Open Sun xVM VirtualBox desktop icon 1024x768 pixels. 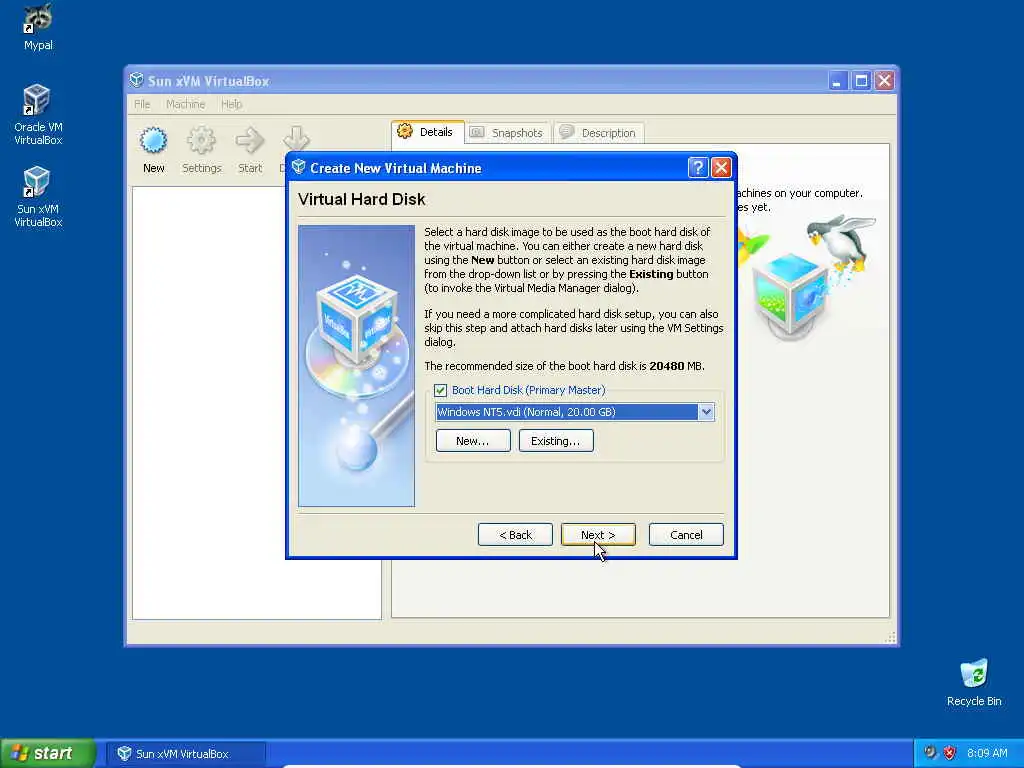tap(38, 196)
